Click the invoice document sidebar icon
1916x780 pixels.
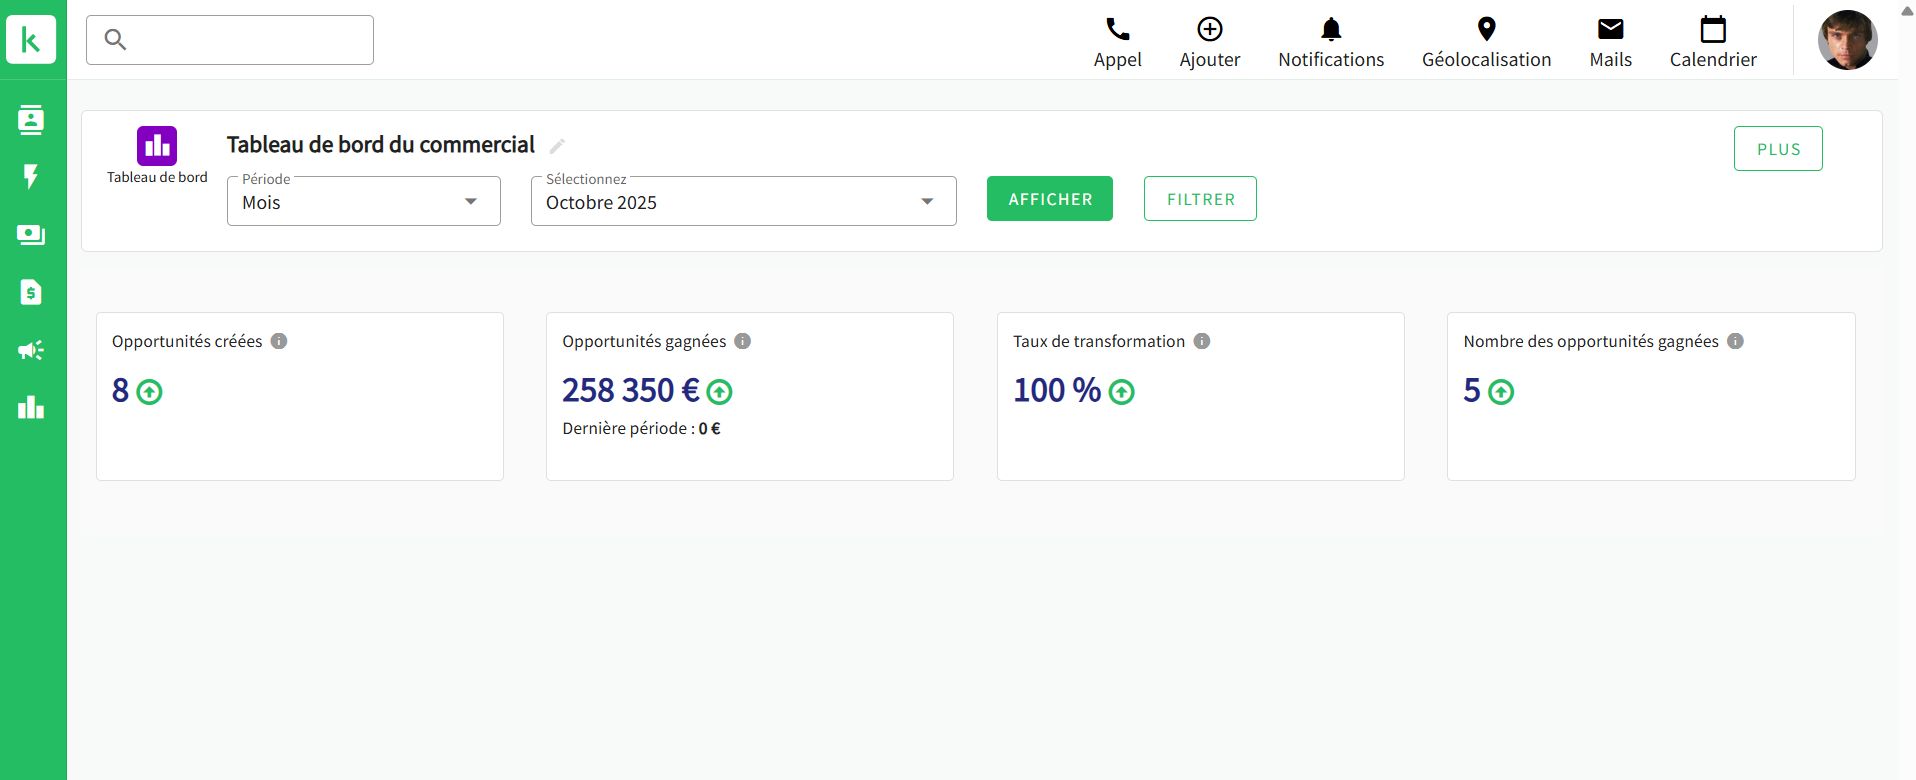pos(31,292)
